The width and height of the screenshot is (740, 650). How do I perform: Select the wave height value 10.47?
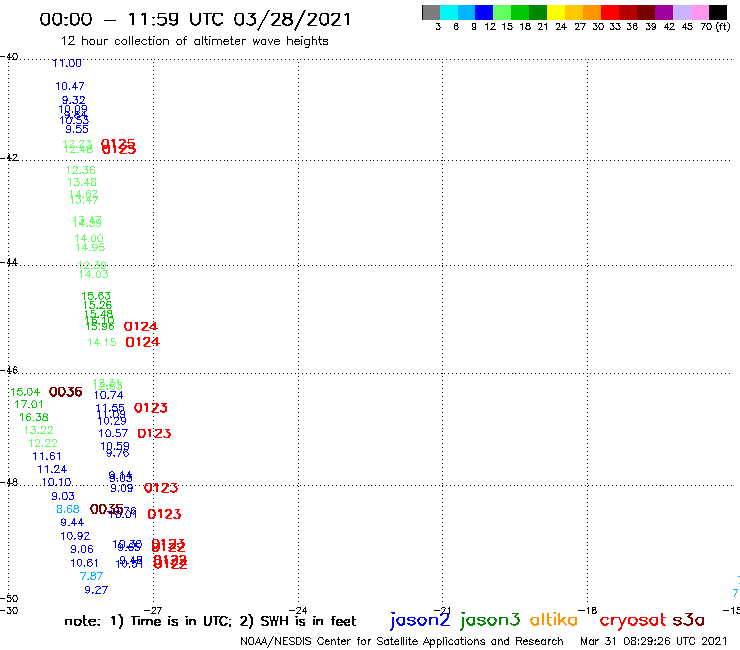pyautogui.click(x=70, y=86)
